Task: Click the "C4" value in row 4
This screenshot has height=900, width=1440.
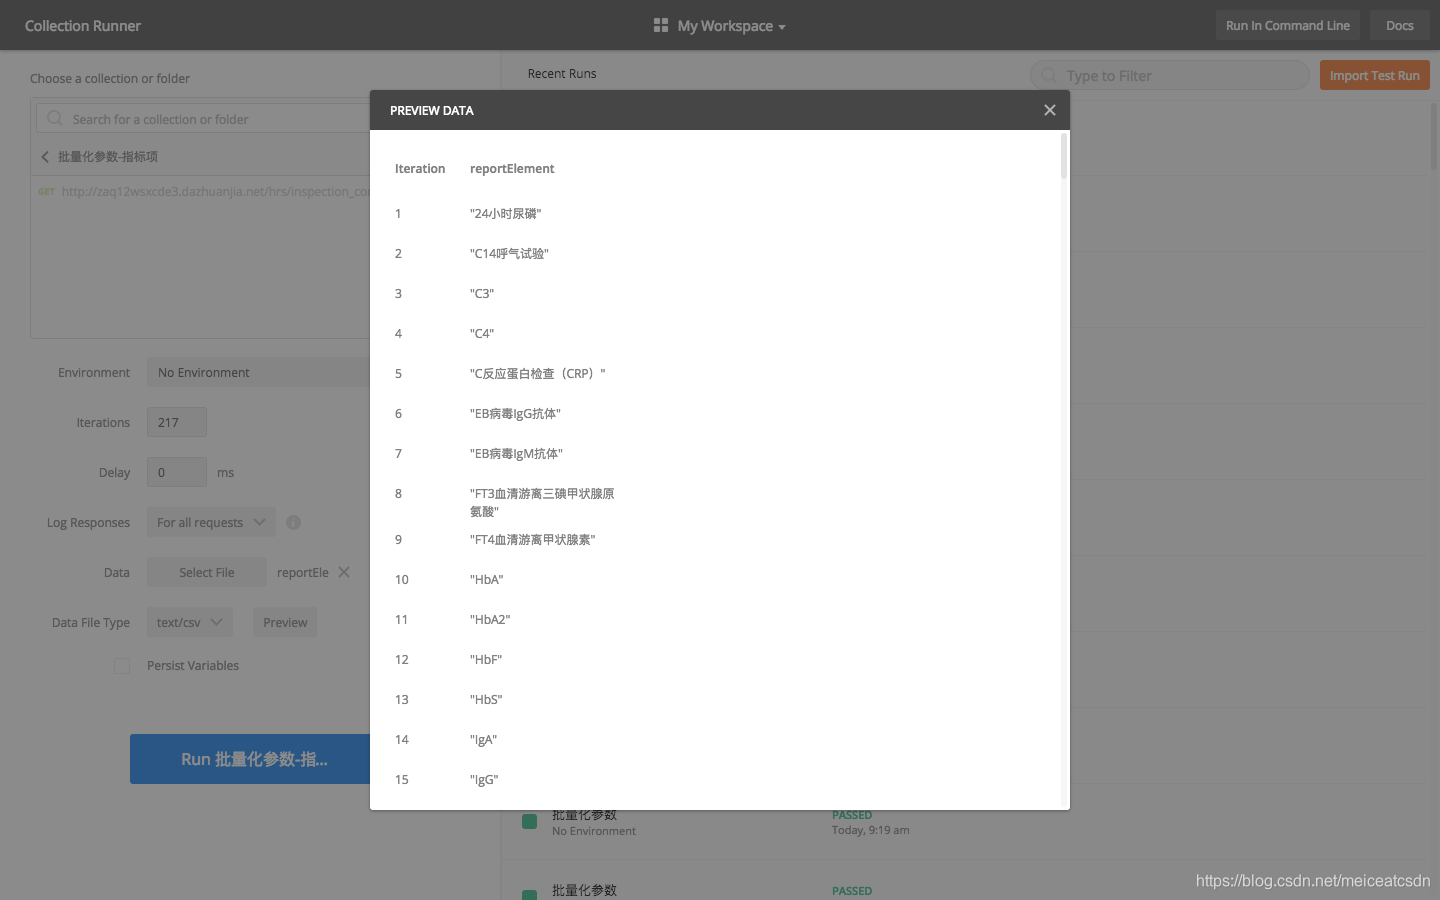Action: coord(482,333)
